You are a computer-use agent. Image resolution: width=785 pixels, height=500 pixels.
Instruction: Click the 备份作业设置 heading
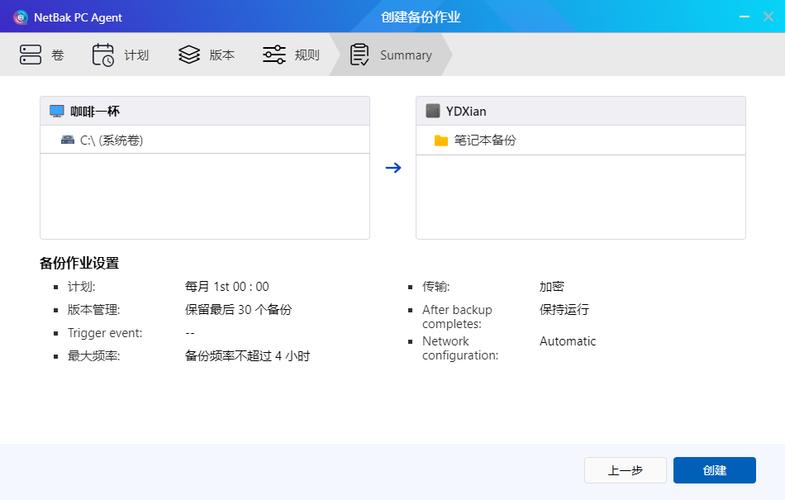click(x=79, y=263)
